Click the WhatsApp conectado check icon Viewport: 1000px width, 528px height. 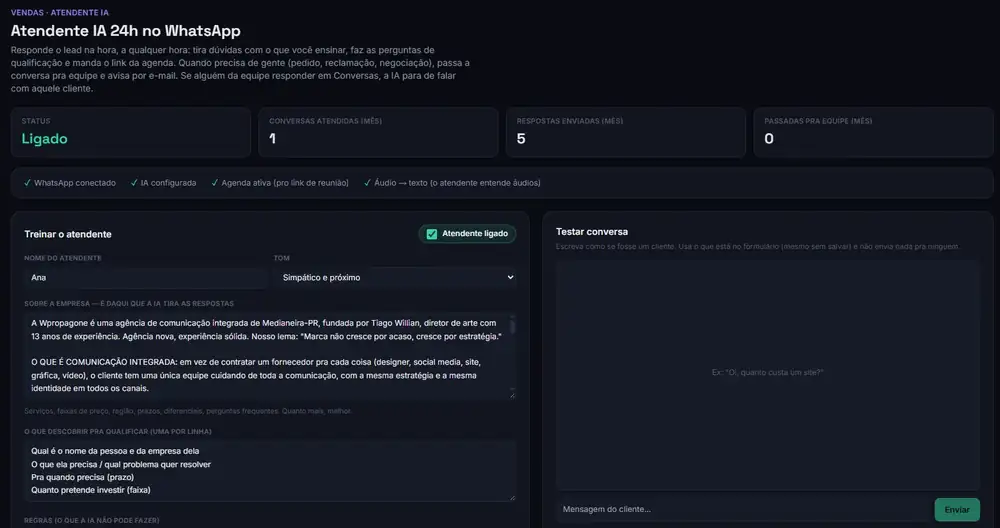pos(27,183)
